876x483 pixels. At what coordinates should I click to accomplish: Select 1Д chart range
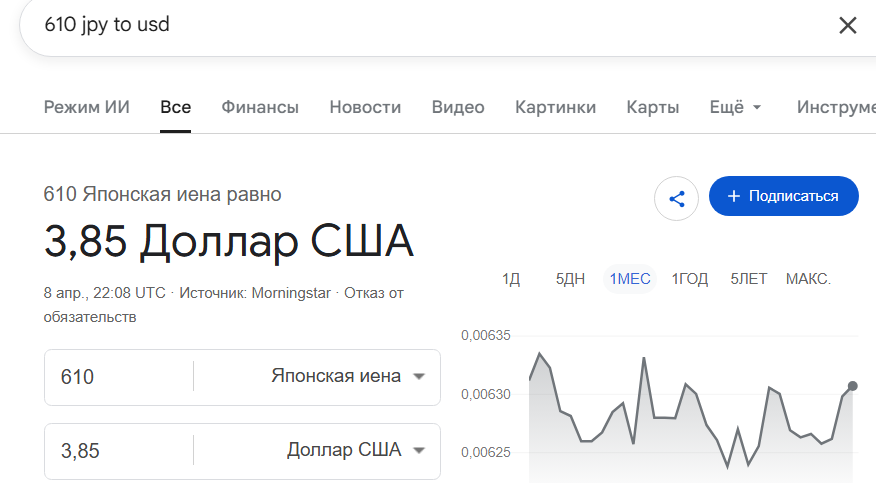[511, 279]
